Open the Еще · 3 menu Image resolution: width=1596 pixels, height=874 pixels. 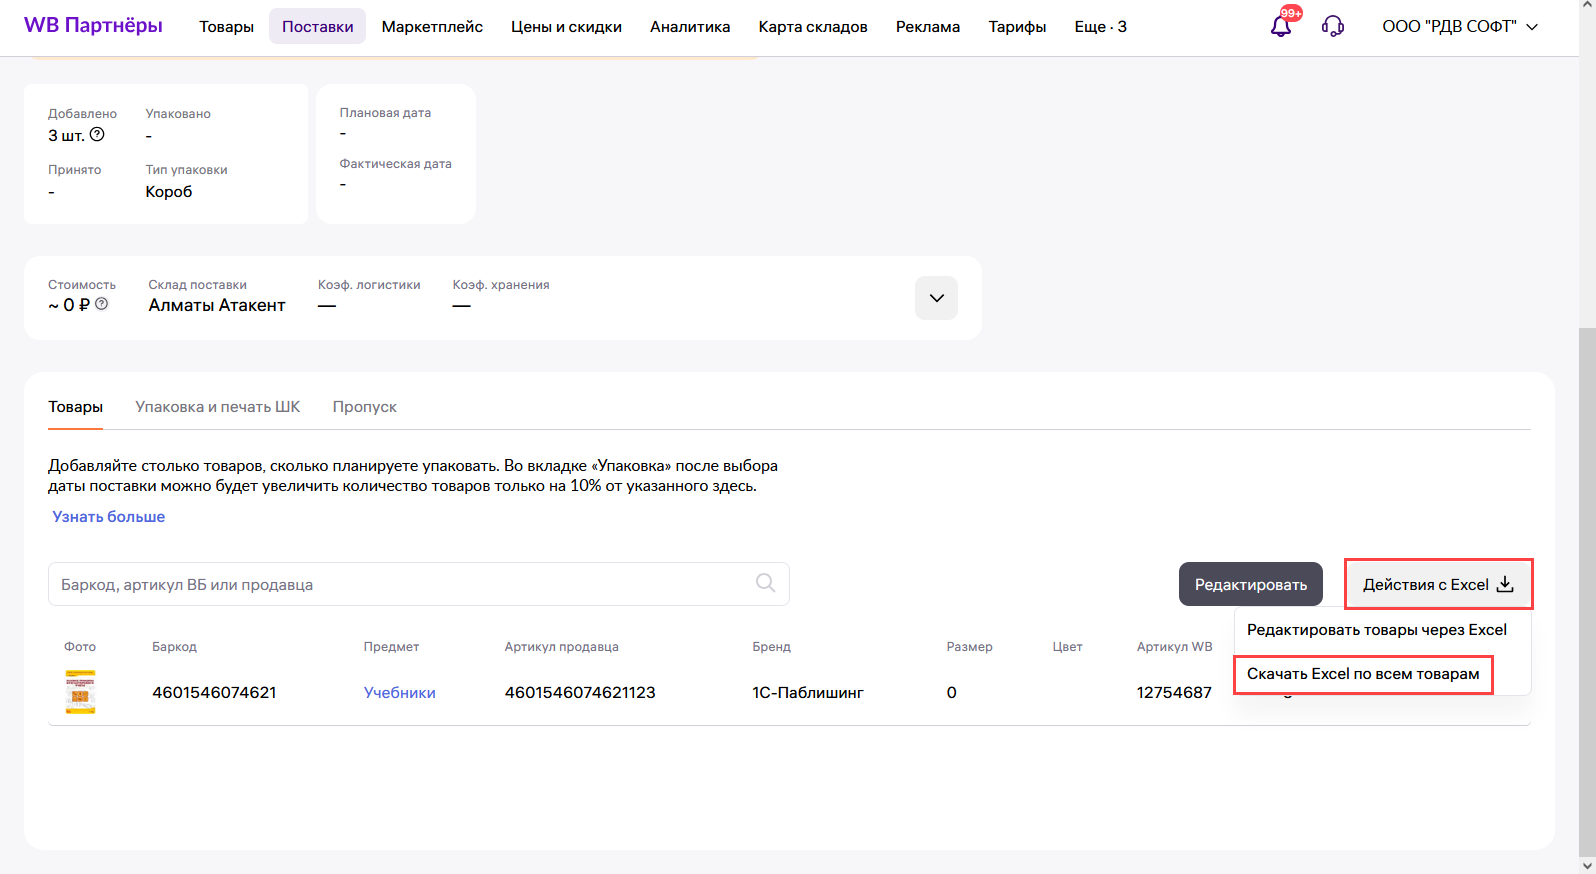[1100, 27]
